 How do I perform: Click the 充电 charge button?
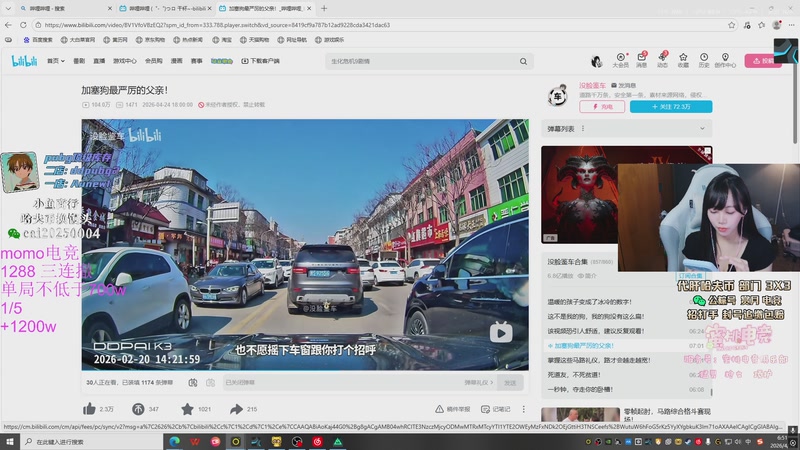tap(602, 107)
